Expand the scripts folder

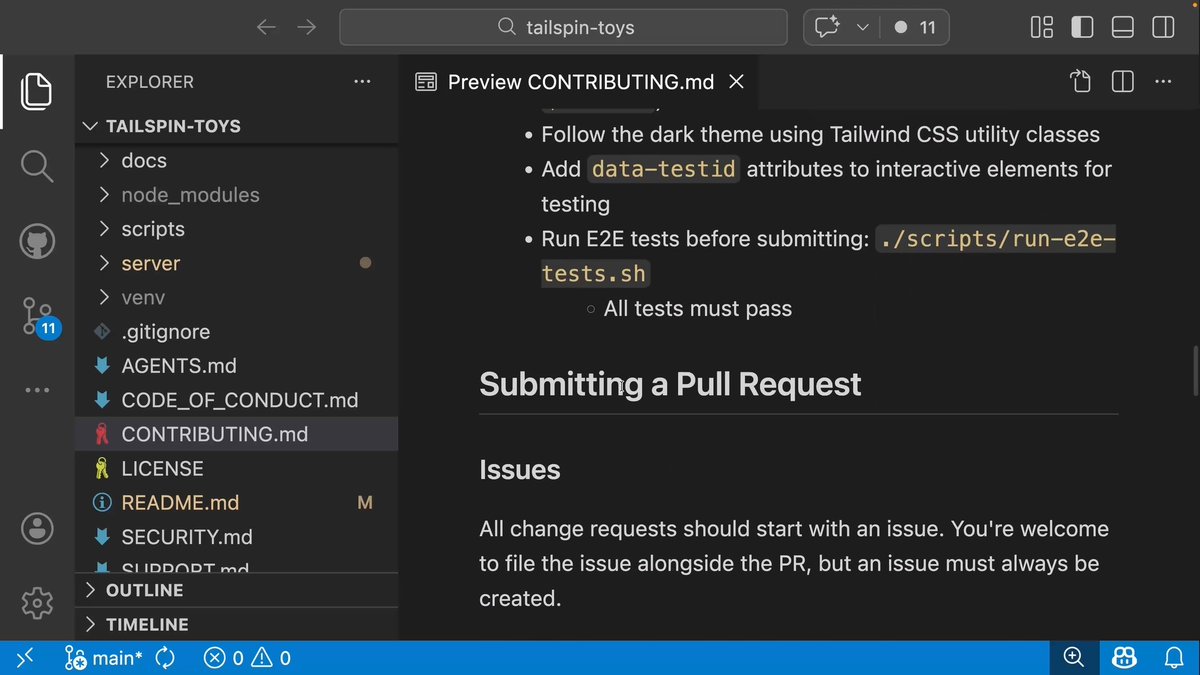[x=236, y=229]
